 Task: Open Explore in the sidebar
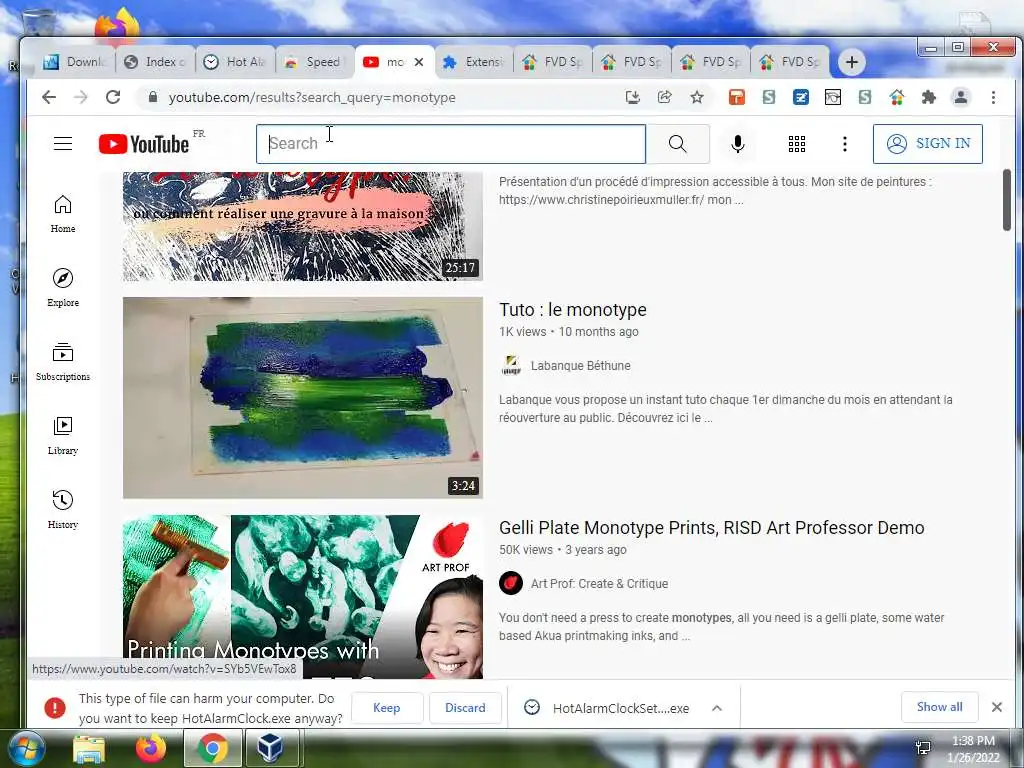(x=63, y=287)
